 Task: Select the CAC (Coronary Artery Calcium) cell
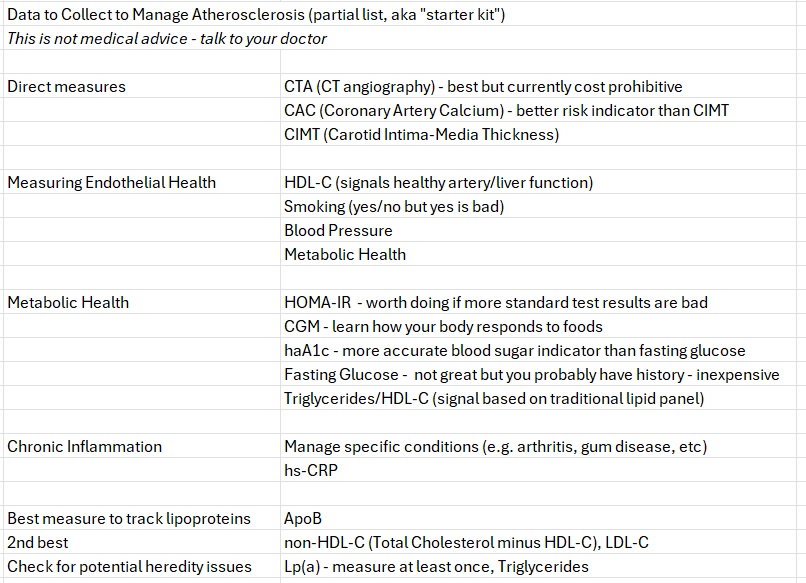pos(506,110)
